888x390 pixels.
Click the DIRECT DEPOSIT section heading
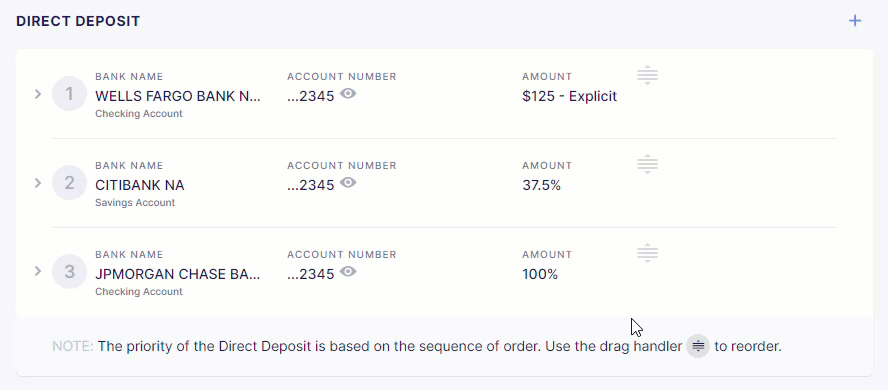(x=78, y=22)
